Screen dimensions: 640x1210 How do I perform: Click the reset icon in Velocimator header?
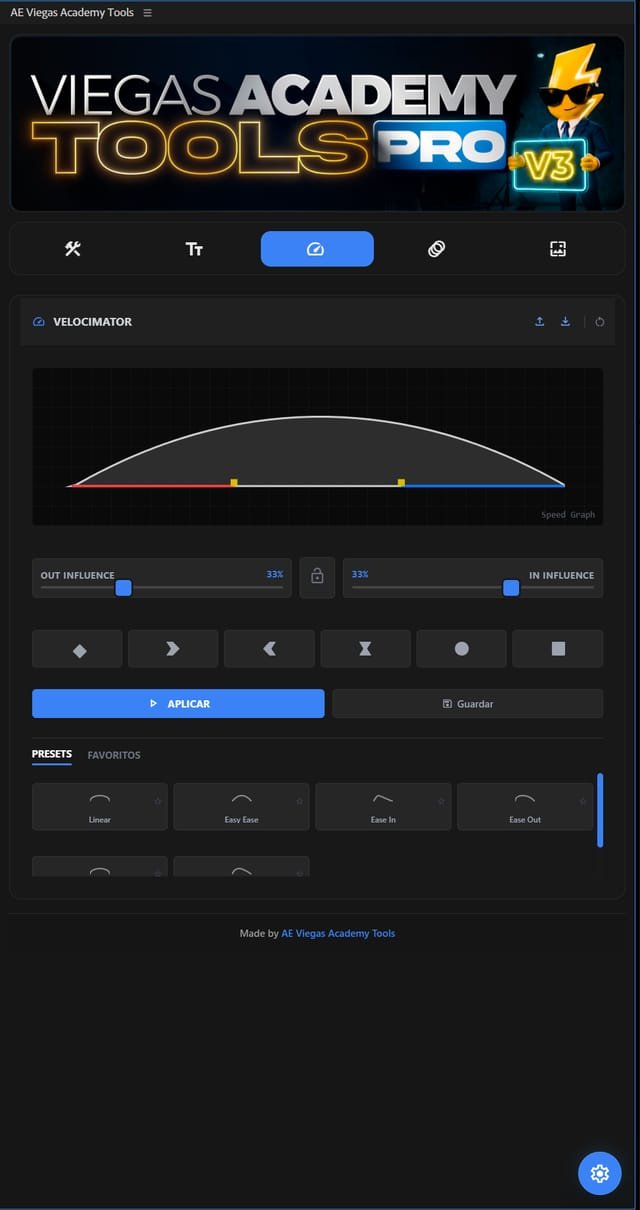(x=600, y=322)
